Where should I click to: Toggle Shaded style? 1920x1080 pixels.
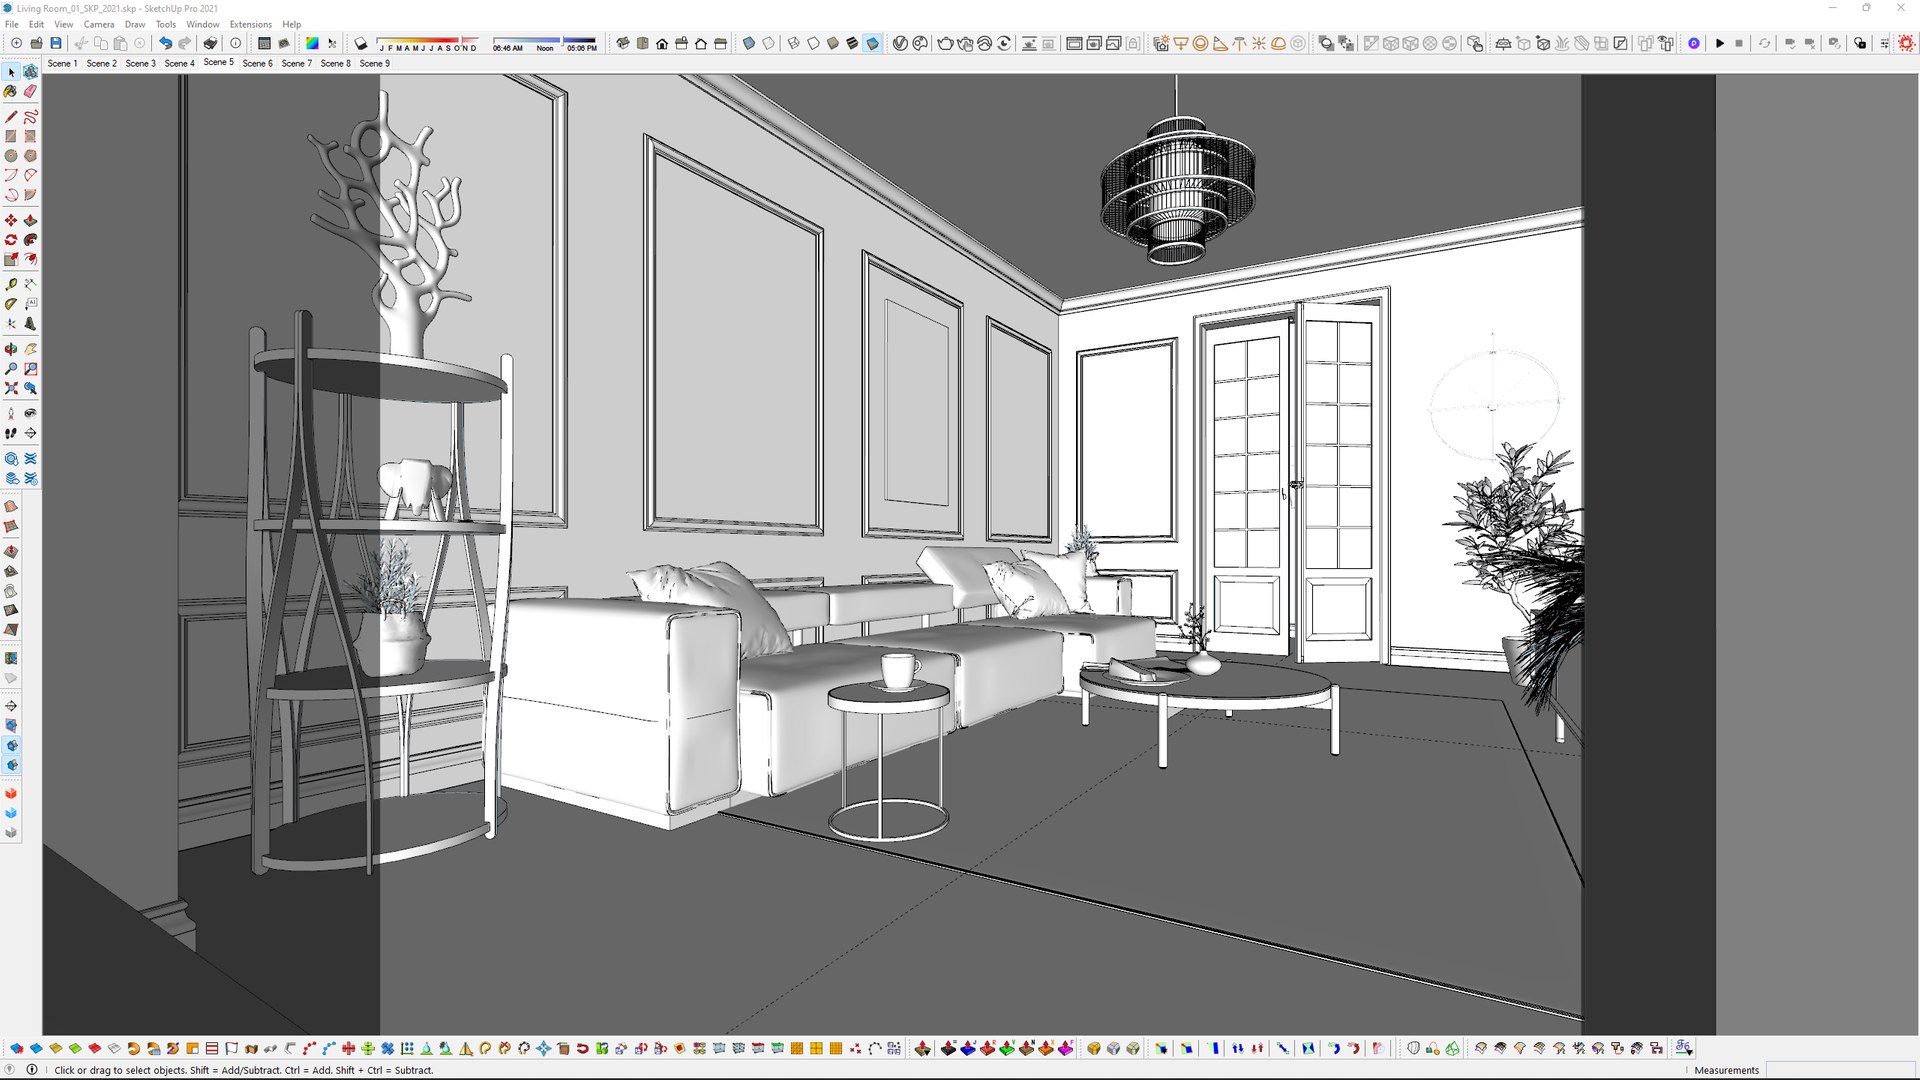coord(833,43)
